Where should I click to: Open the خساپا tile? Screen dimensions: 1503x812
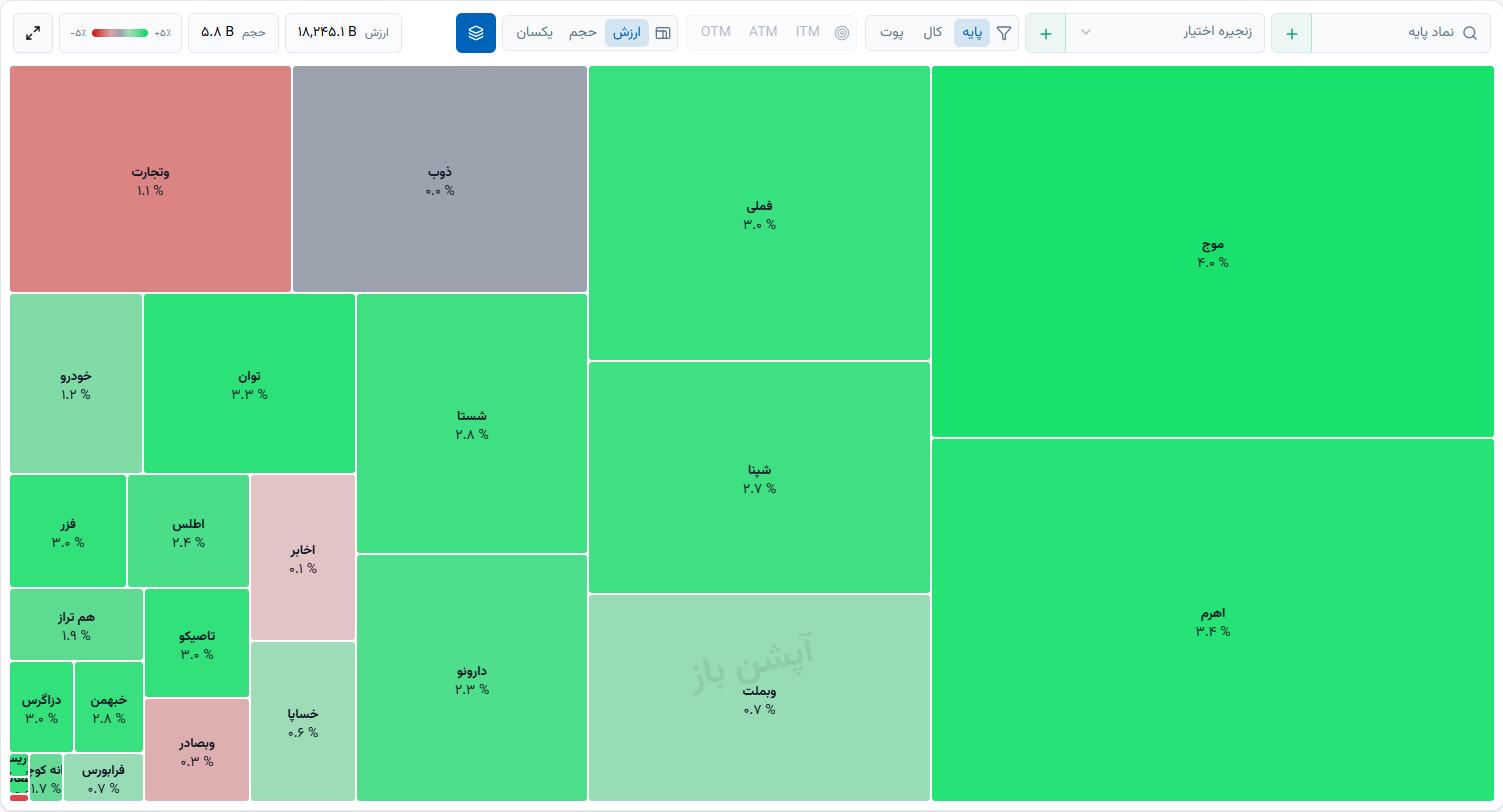[303, 721]
